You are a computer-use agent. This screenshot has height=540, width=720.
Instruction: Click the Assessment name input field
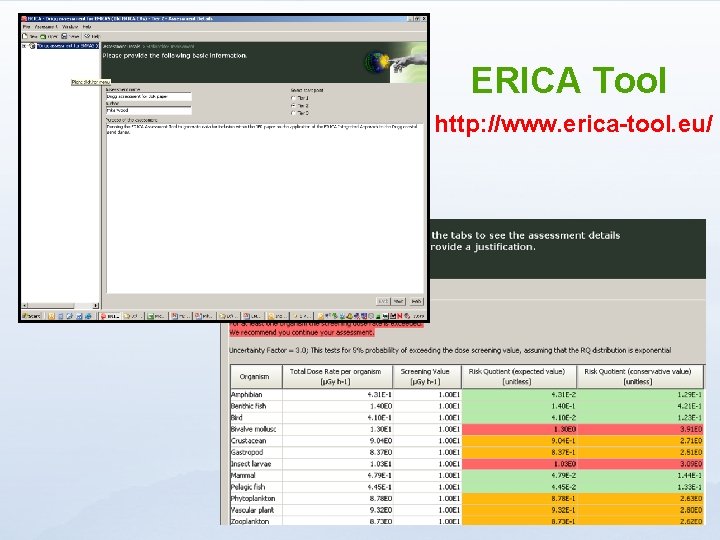click(149, 96)
